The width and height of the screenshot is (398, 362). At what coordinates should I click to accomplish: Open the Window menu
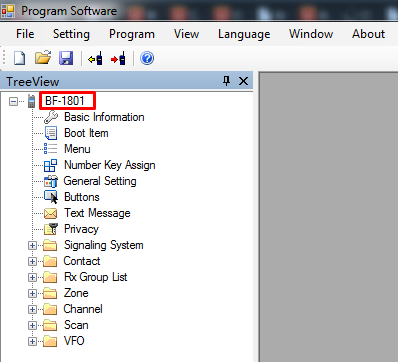click(x=311, y=34)
